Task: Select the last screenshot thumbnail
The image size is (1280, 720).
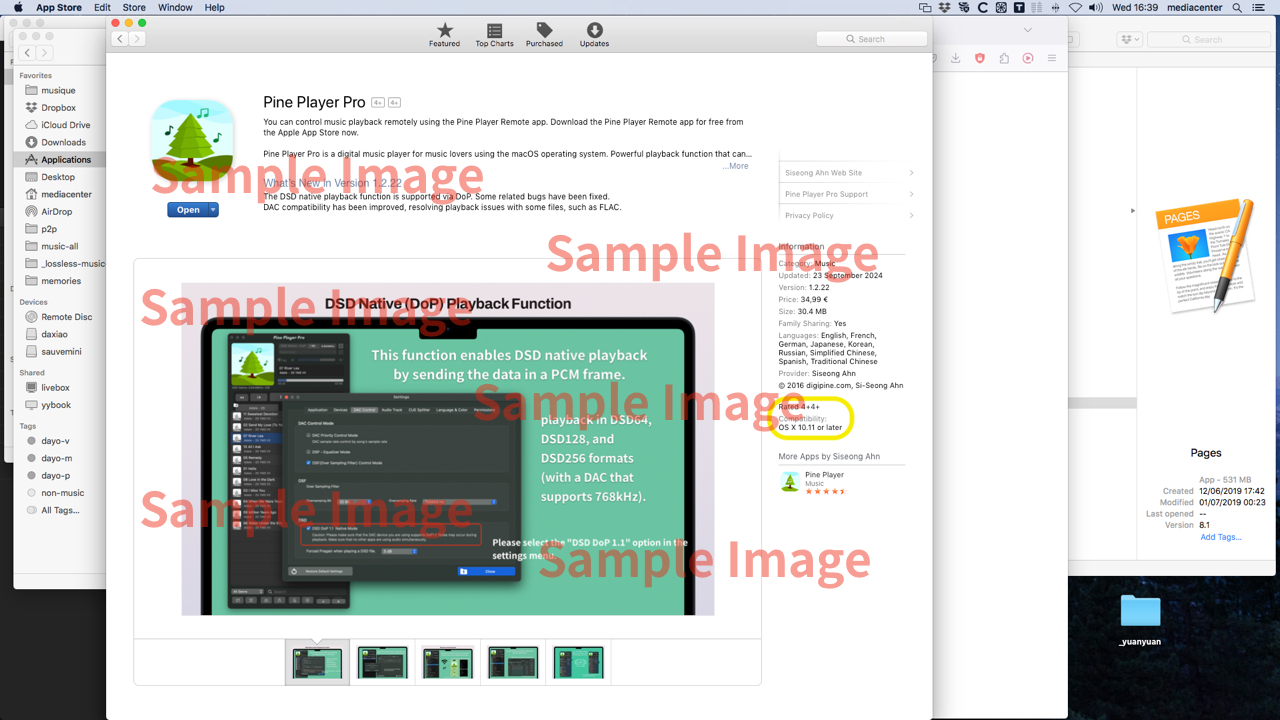Action: [578, 663]
